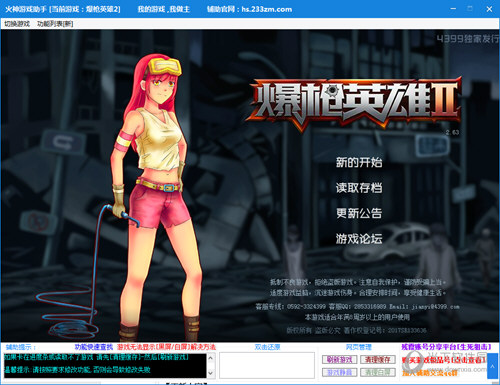Click the 清理白屏 button
The height and width of the screenshot is (385, 500).
pyautogui.click(x=378, y=372)
